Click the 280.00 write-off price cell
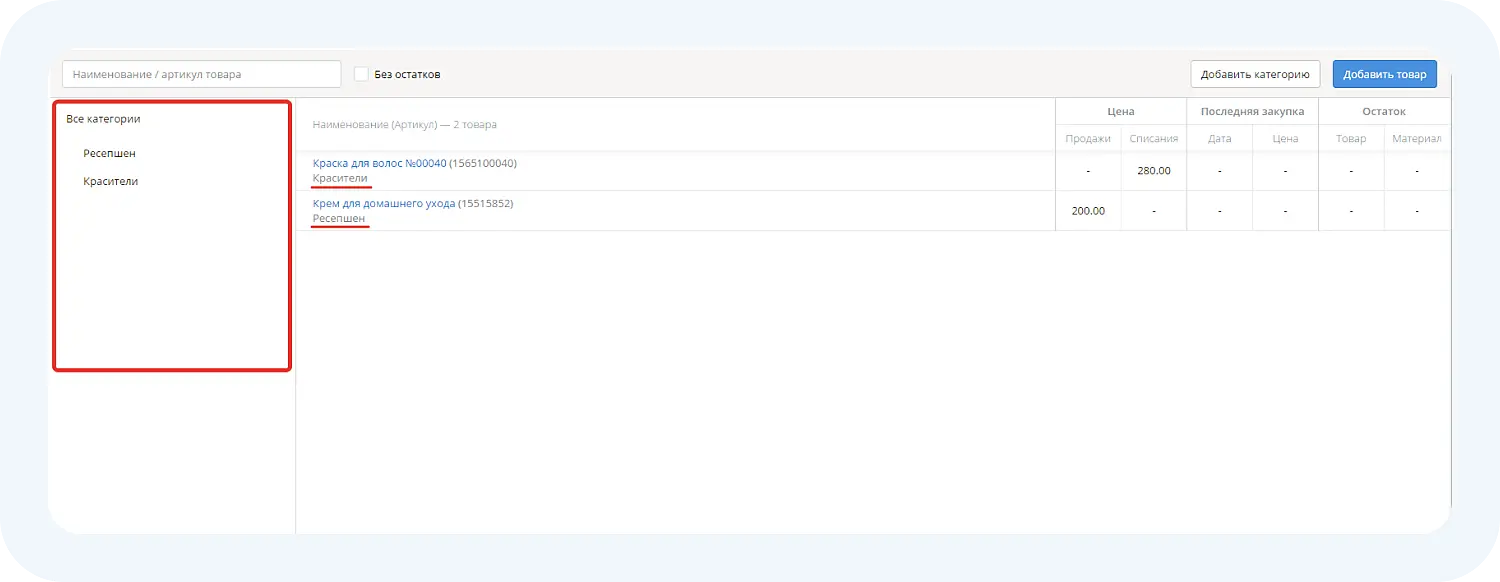Image resolution: width=1500 pixels, height=582 pixels. [1154, 171]
